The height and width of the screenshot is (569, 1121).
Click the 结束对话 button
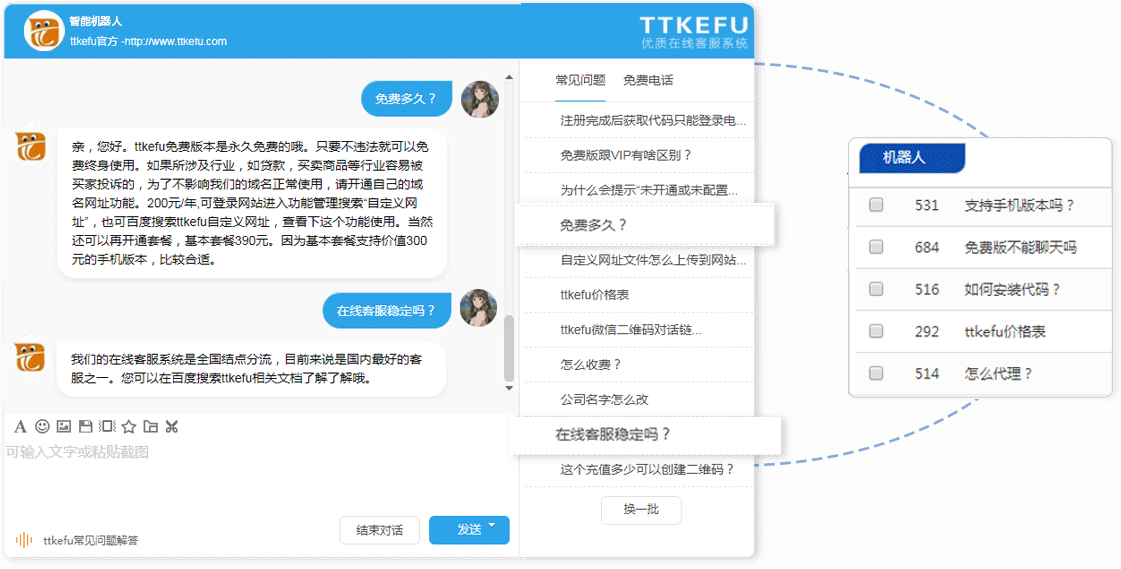380,530
